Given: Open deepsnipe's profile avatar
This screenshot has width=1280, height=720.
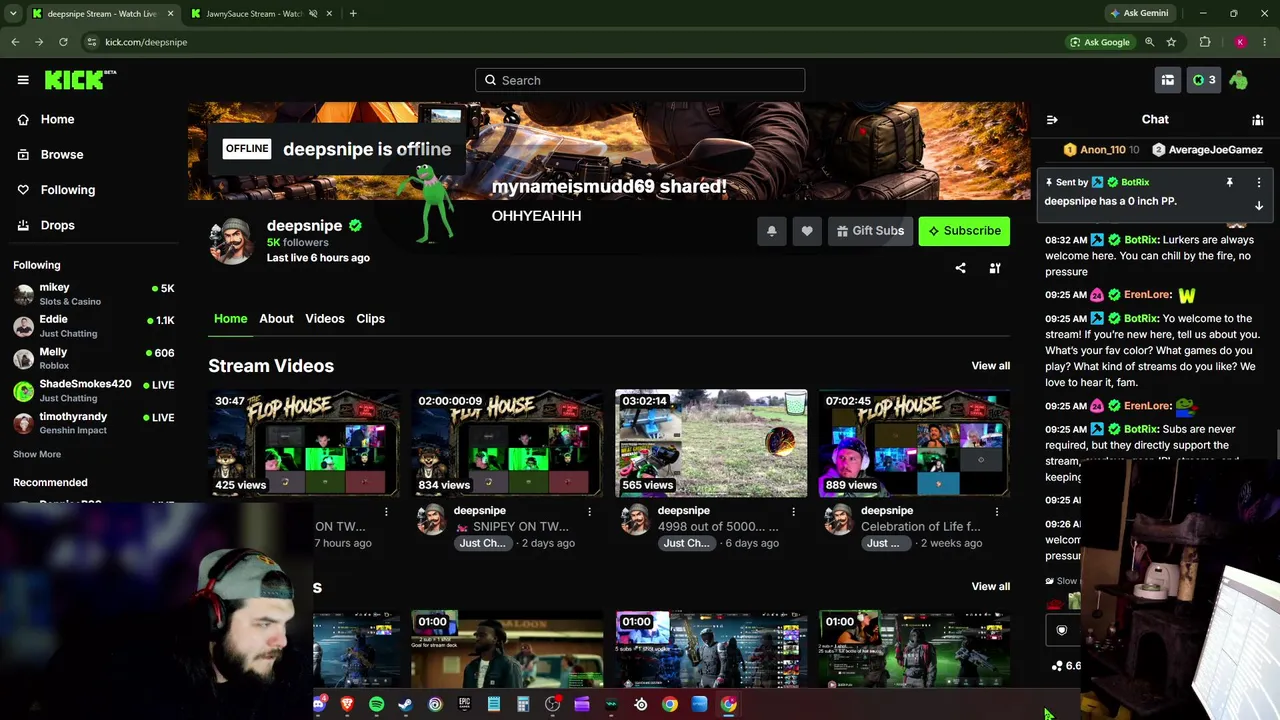Looking at the screenshot, I should point(231,241).
